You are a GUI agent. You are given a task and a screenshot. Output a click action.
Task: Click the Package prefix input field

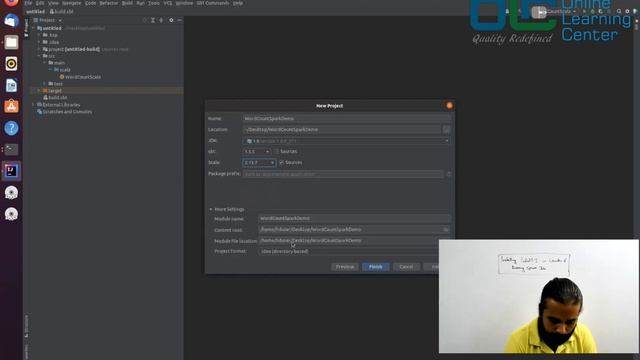(343, 174)
